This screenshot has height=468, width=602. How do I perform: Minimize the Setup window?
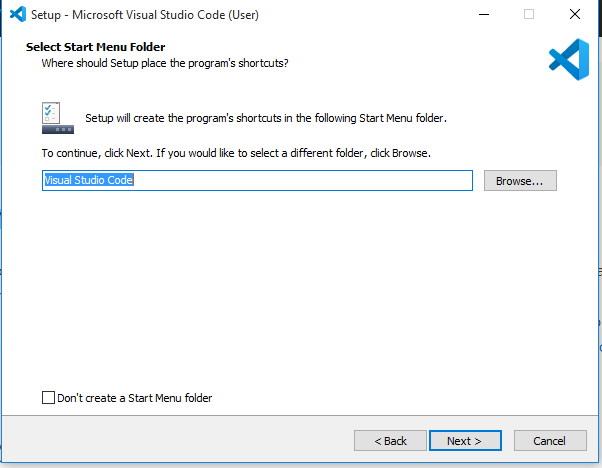point(484,15)
